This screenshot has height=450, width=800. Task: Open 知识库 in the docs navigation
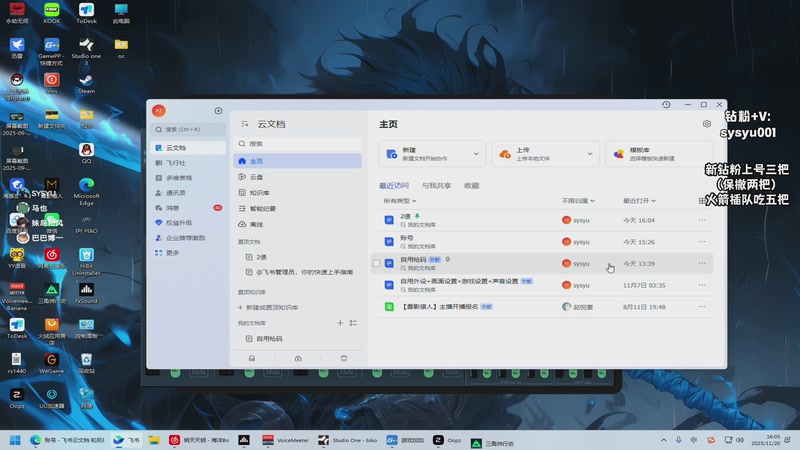297,193
